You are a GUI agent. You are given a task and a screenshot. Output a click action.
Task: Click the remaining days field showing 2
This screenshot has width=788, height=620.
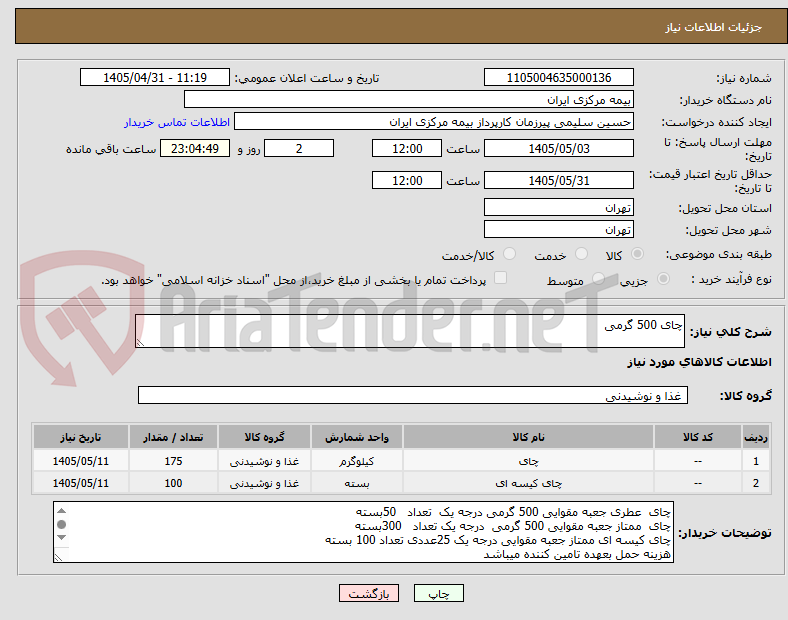(299, 149)
